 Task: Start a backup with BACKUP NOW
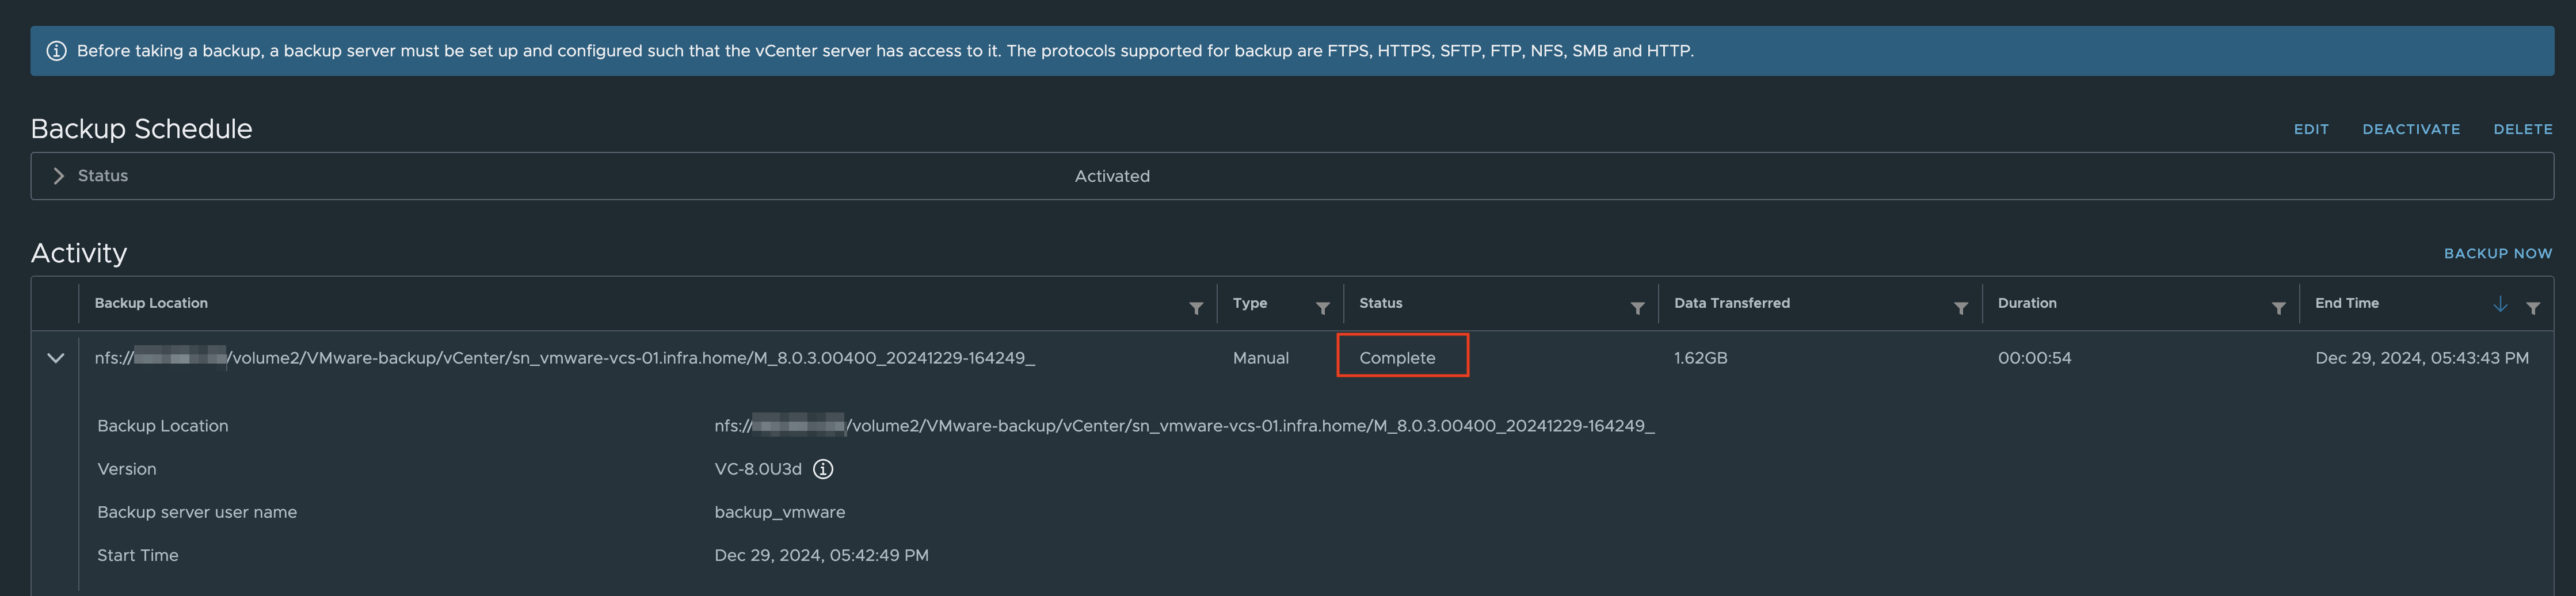[2498, 253]
